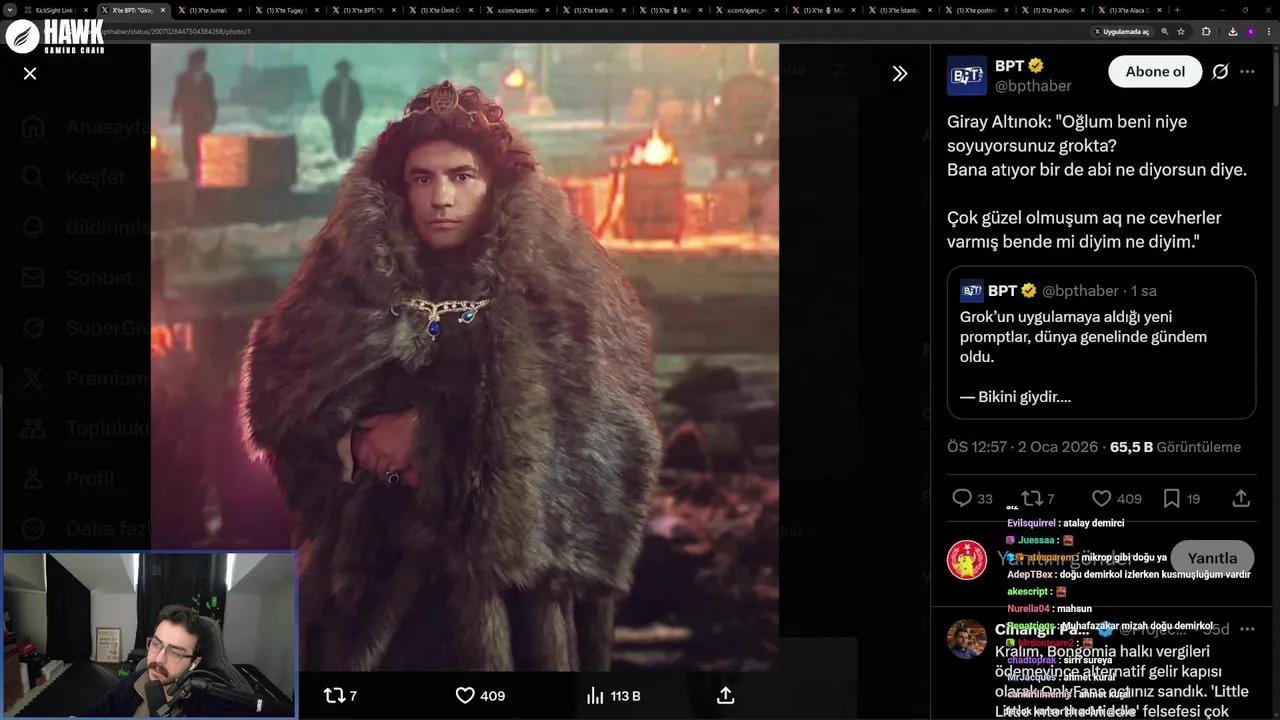Screen dimensions: 1280x720
Task: Repost from the bar under the photo
Action: (335, 695)
